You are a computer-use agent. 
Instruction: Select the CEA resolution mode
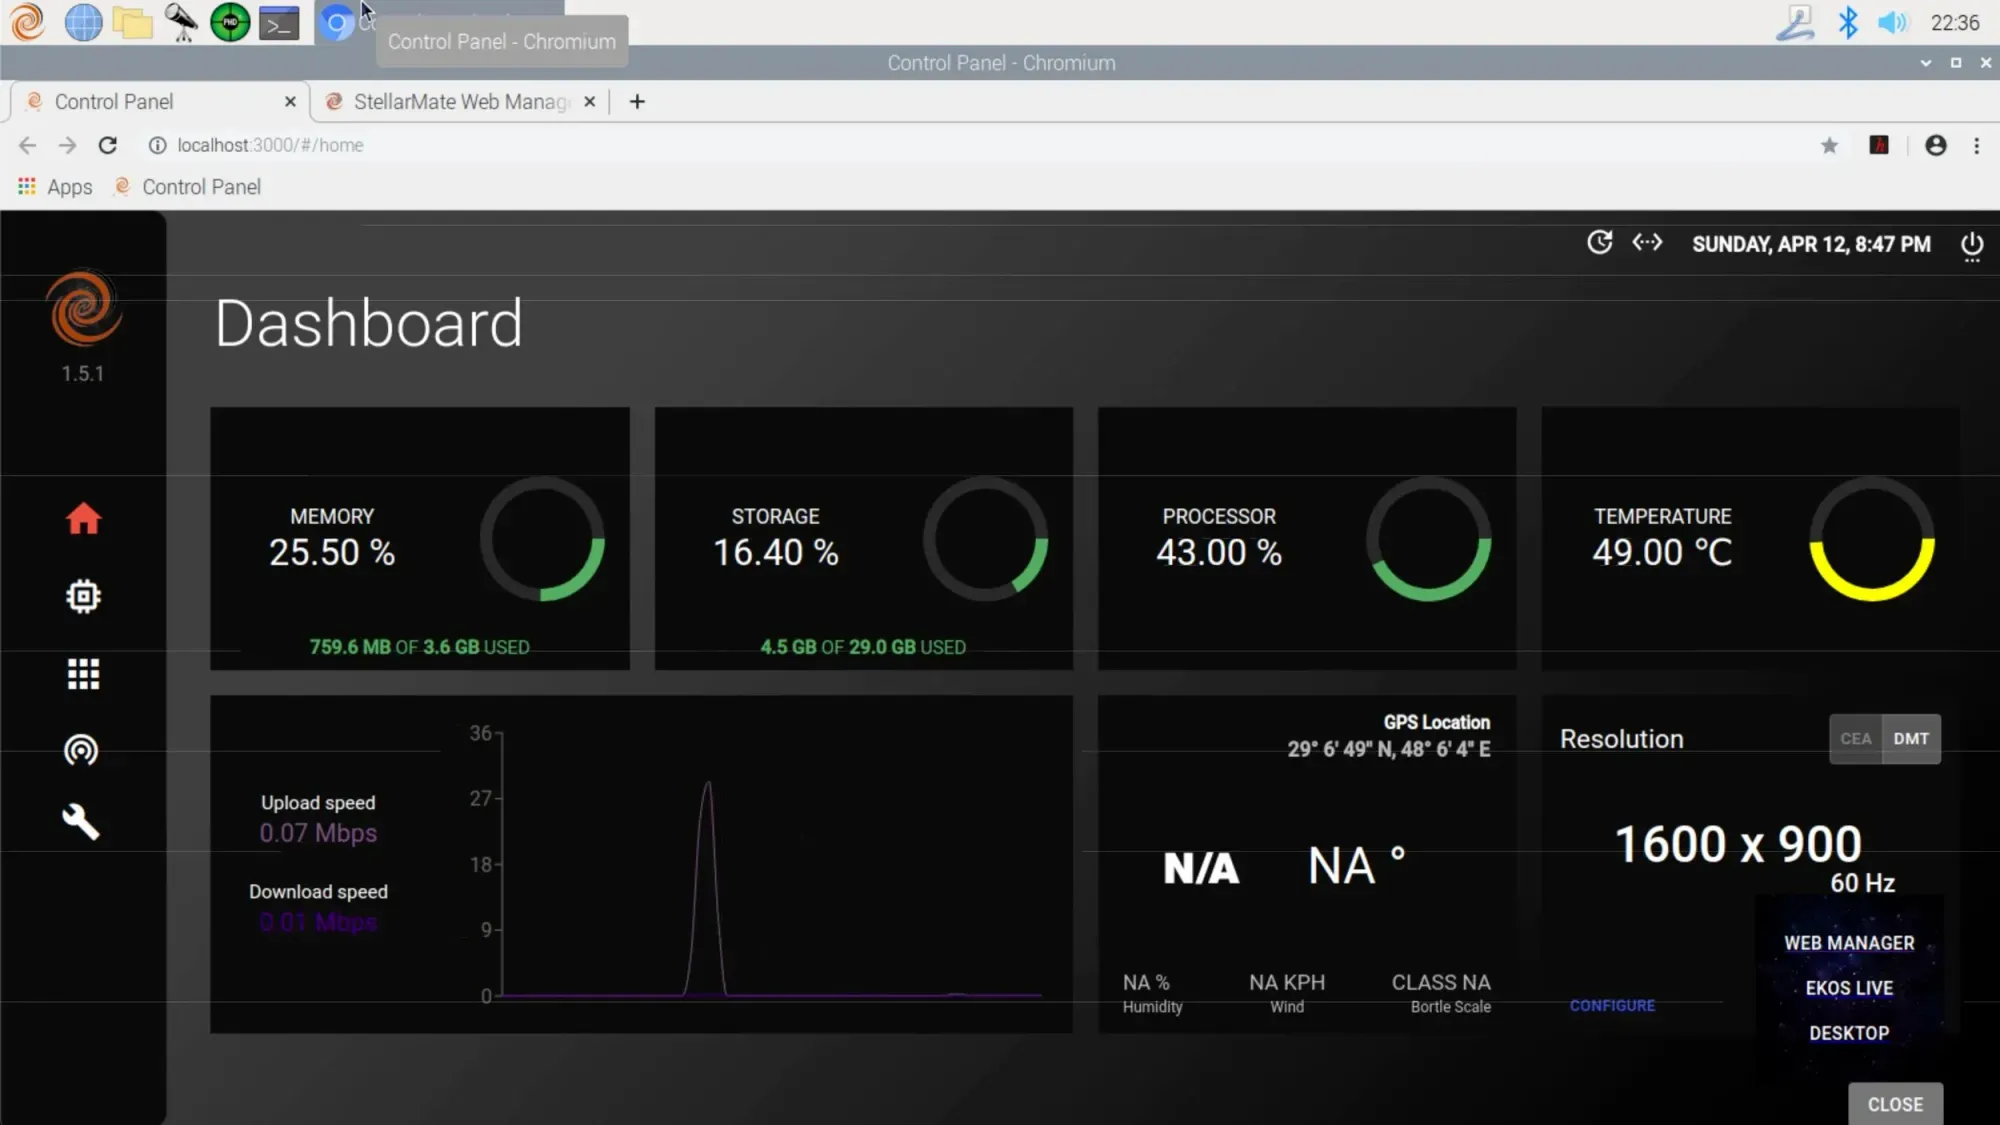1855,739
